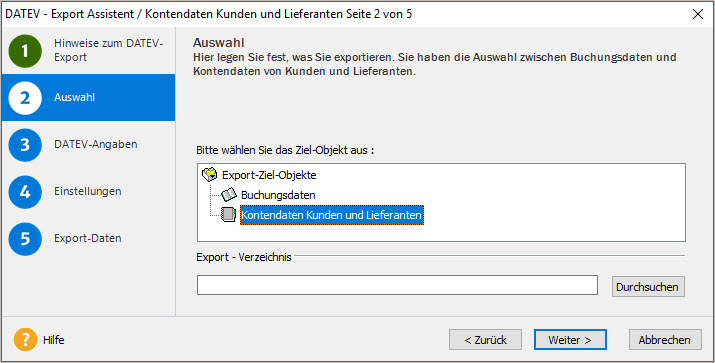Click the blue step 4 circle icon
The width and height of the screenshot is (715, 363).
click(x=25, y=192)
